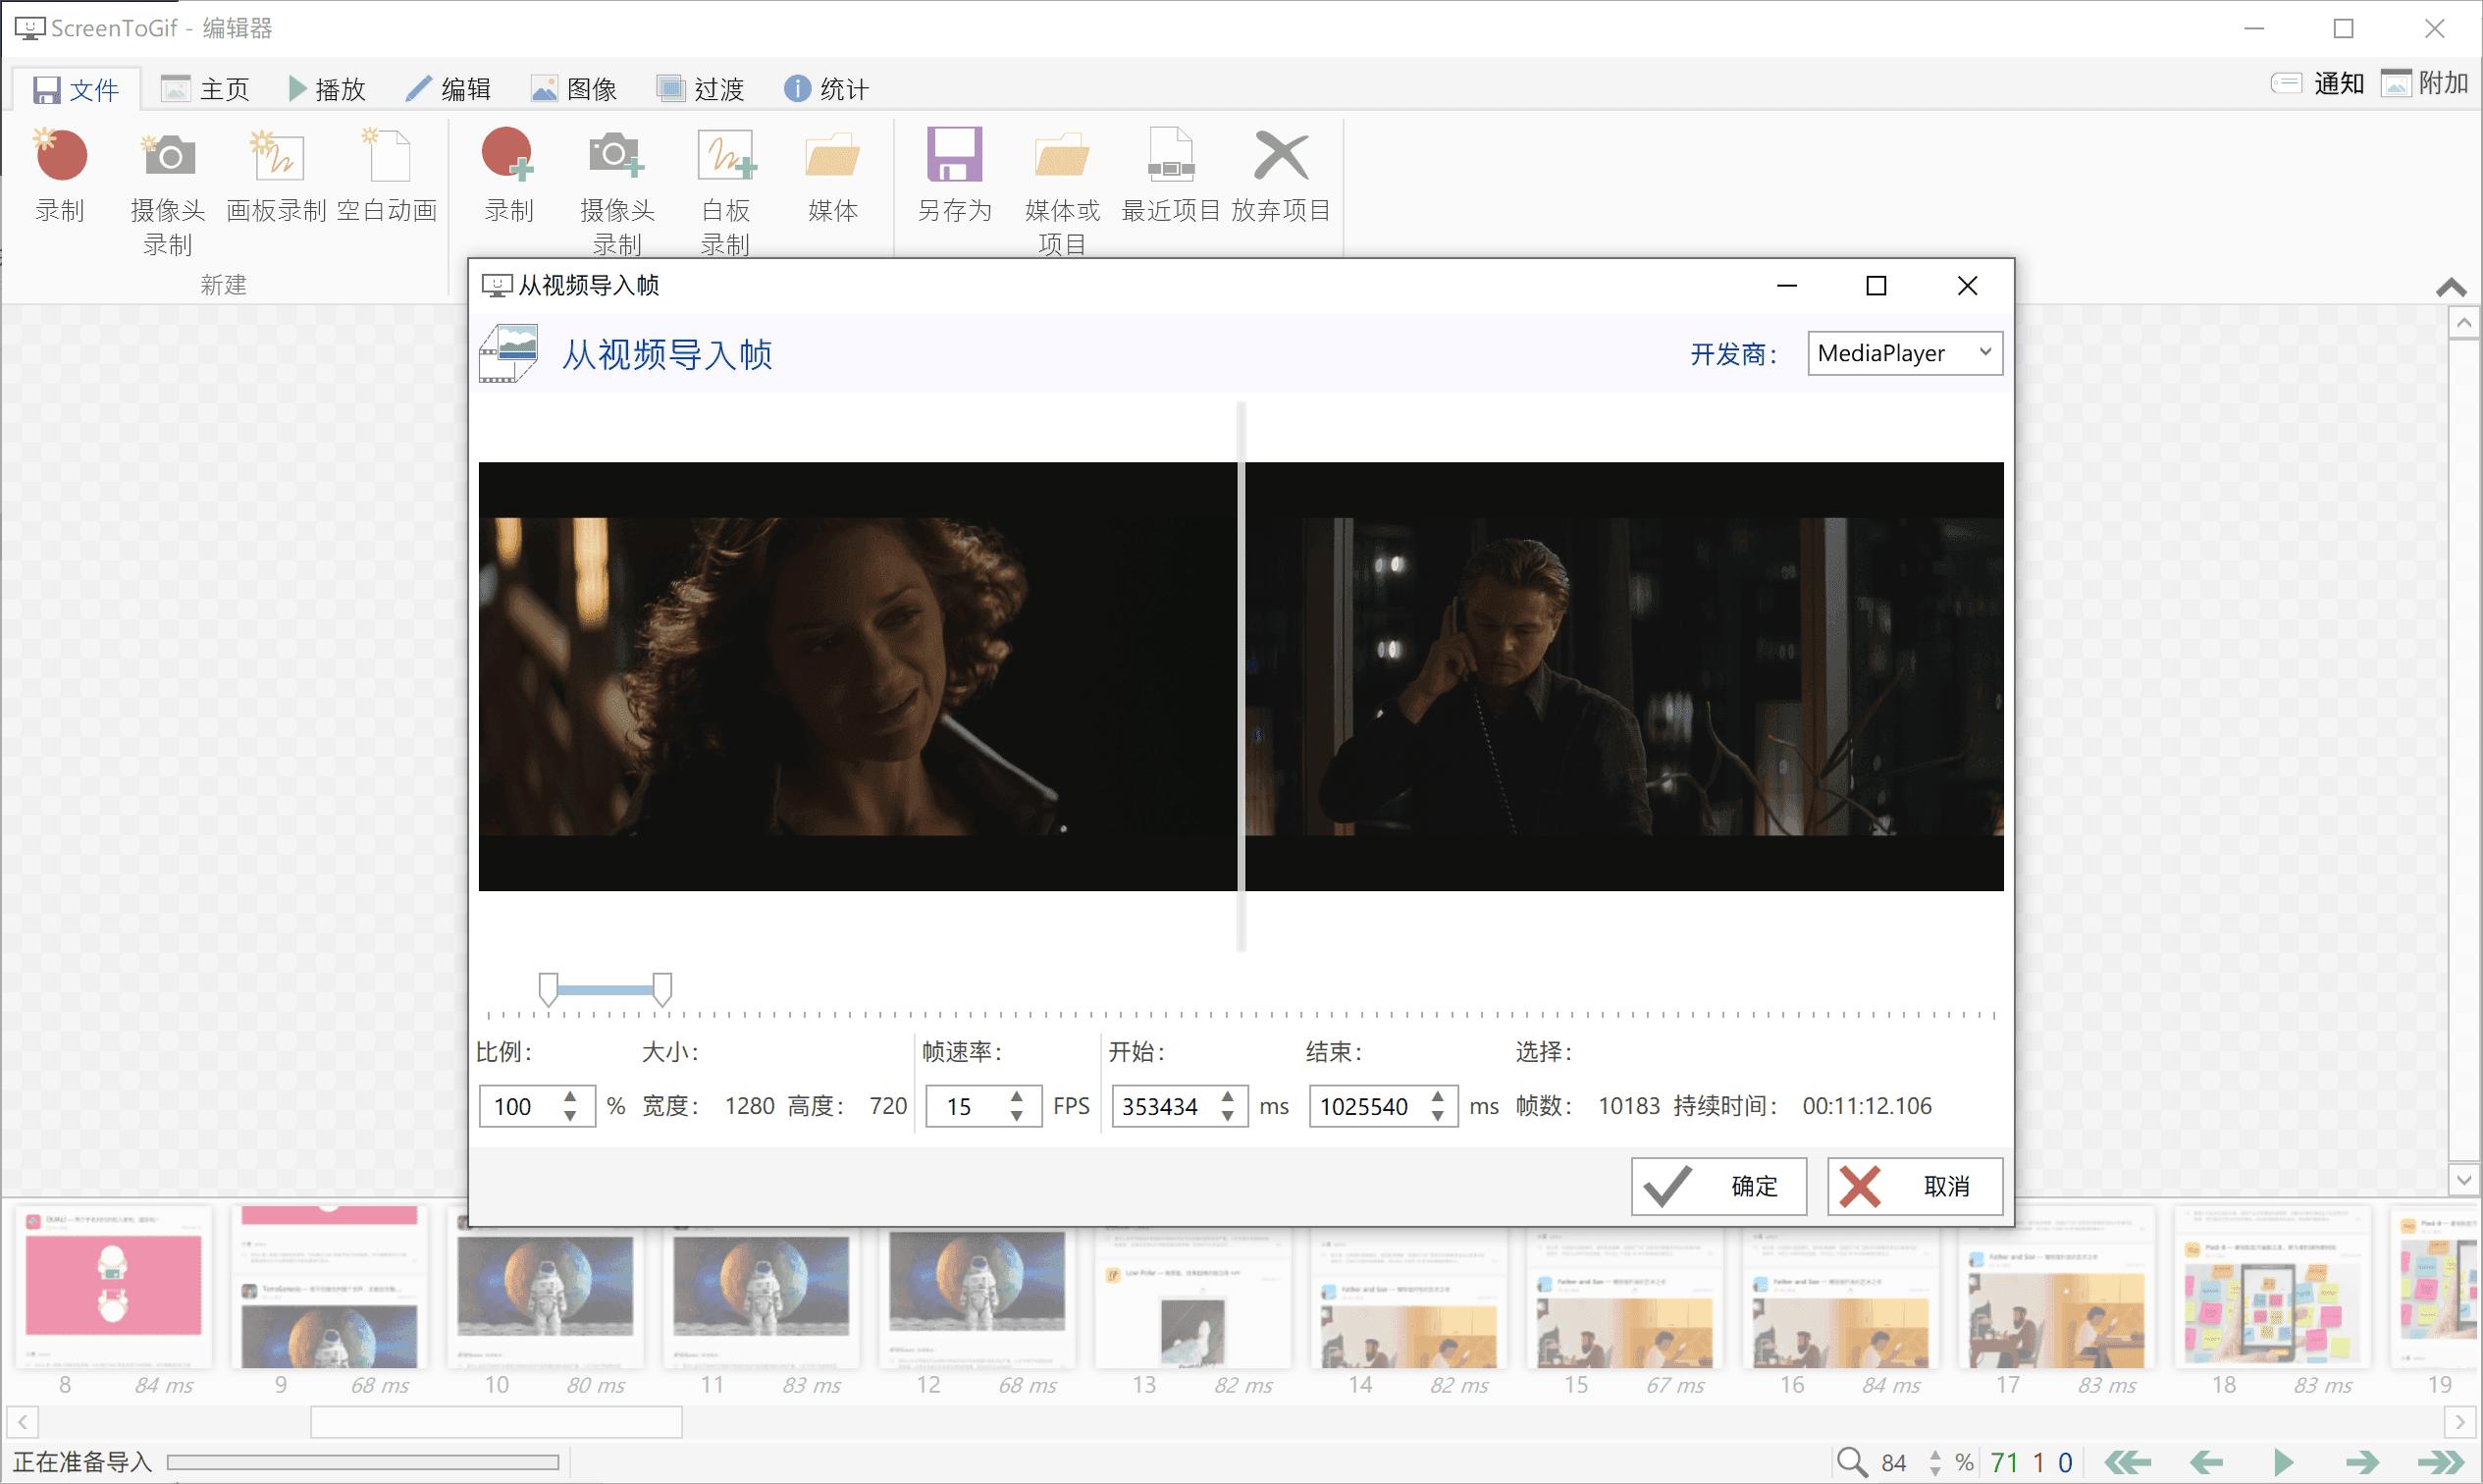Decrease 比例 scale with down arrow
The height and width of the screenshot is (1484, 2483).
coord(570,1116)
